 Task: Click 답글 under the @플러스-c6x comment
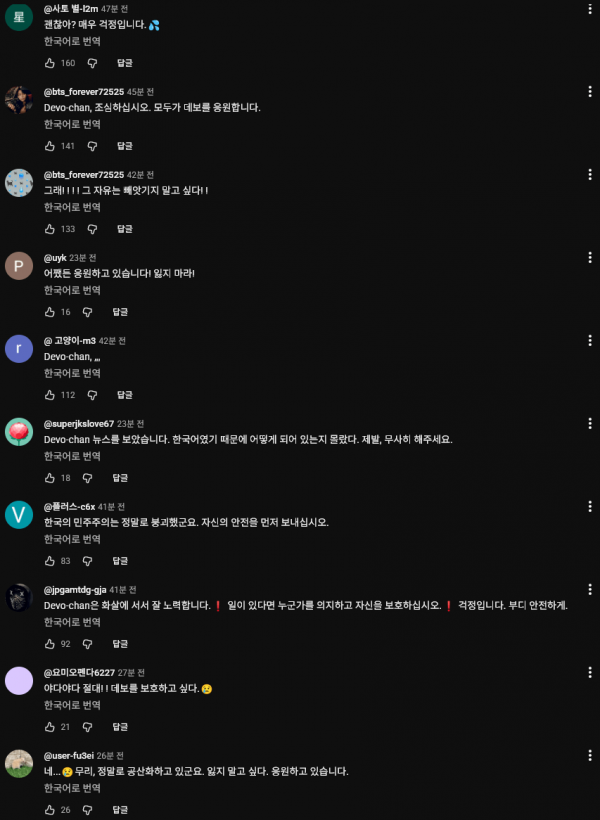pos(120,561)
